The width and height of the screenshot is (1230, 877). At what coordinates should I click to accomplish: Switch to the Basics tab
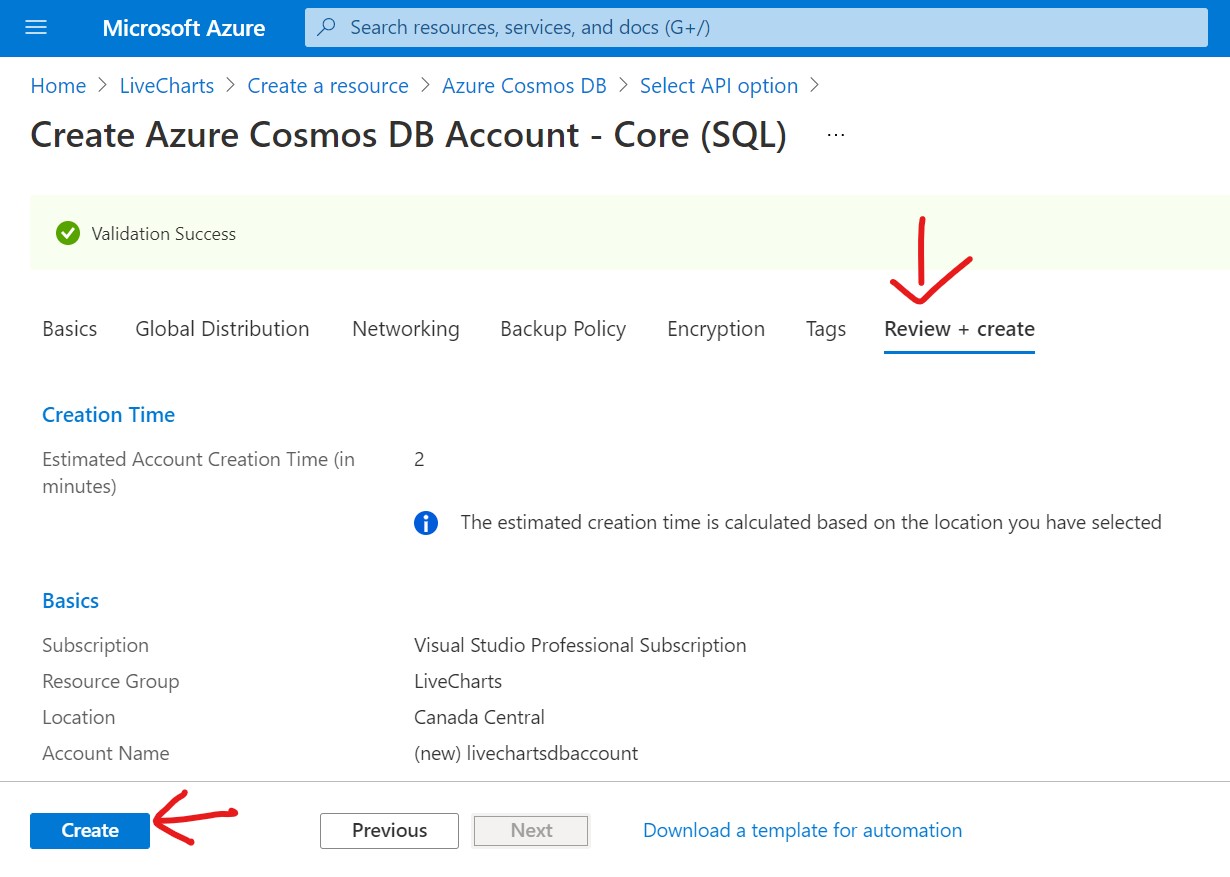[x=70, y=329]
